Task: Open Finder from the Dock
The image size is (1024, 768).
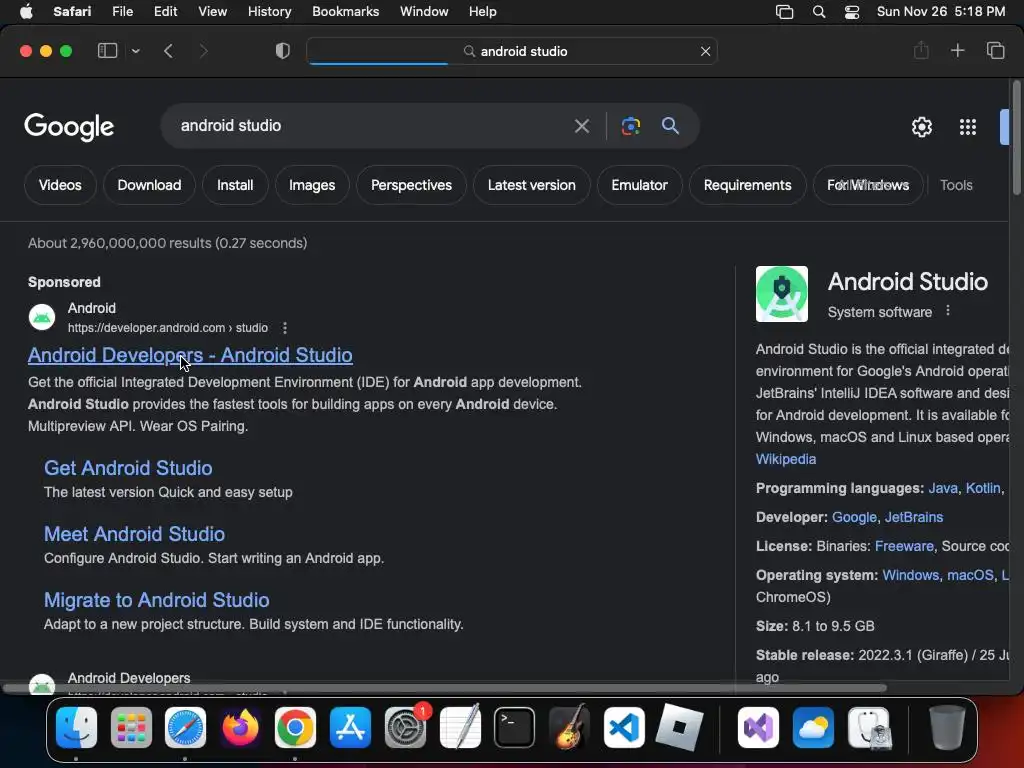Action: point(76,727)
